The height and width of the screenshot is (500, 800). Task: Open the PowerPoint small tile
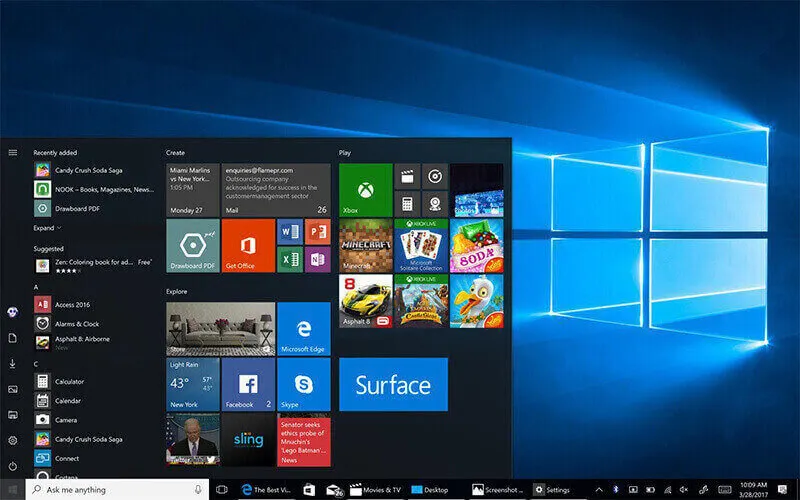(317, 232)
